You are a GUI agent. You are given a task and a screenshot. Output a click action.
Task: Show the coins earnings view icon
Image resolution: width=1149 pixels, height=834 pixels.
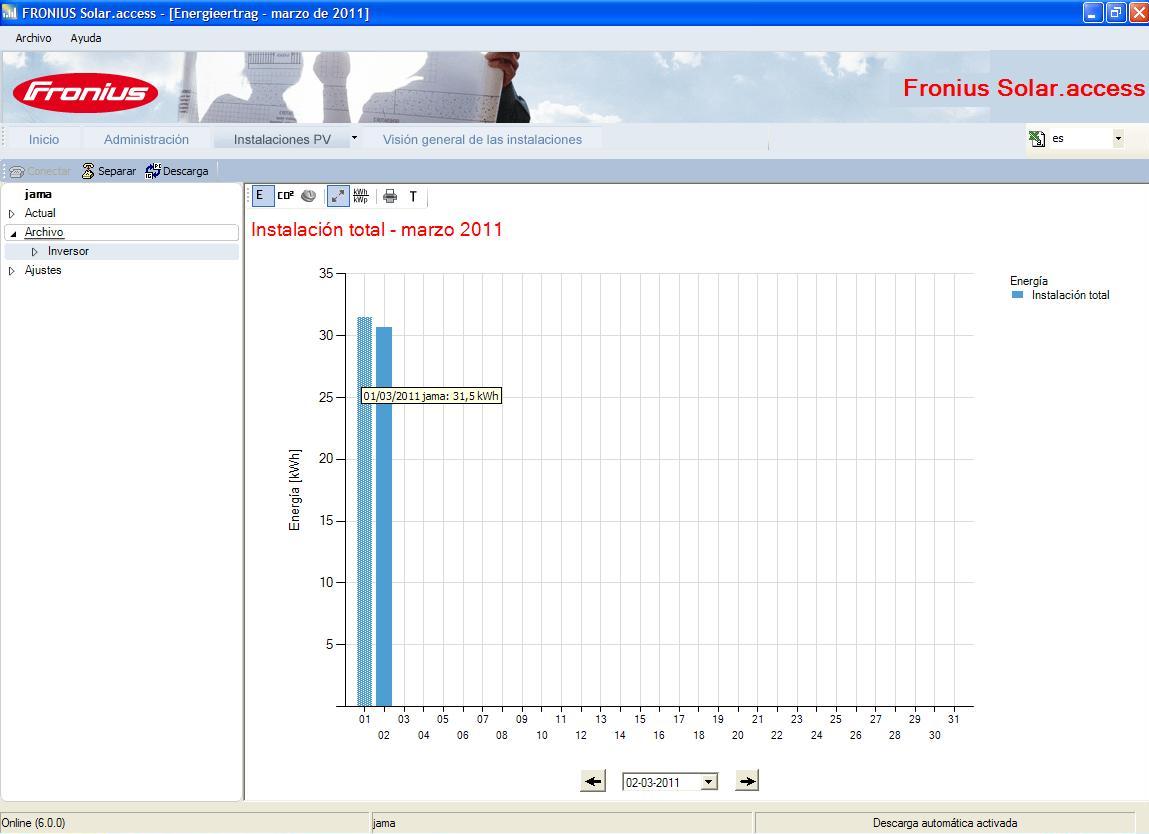click(309, 196)
